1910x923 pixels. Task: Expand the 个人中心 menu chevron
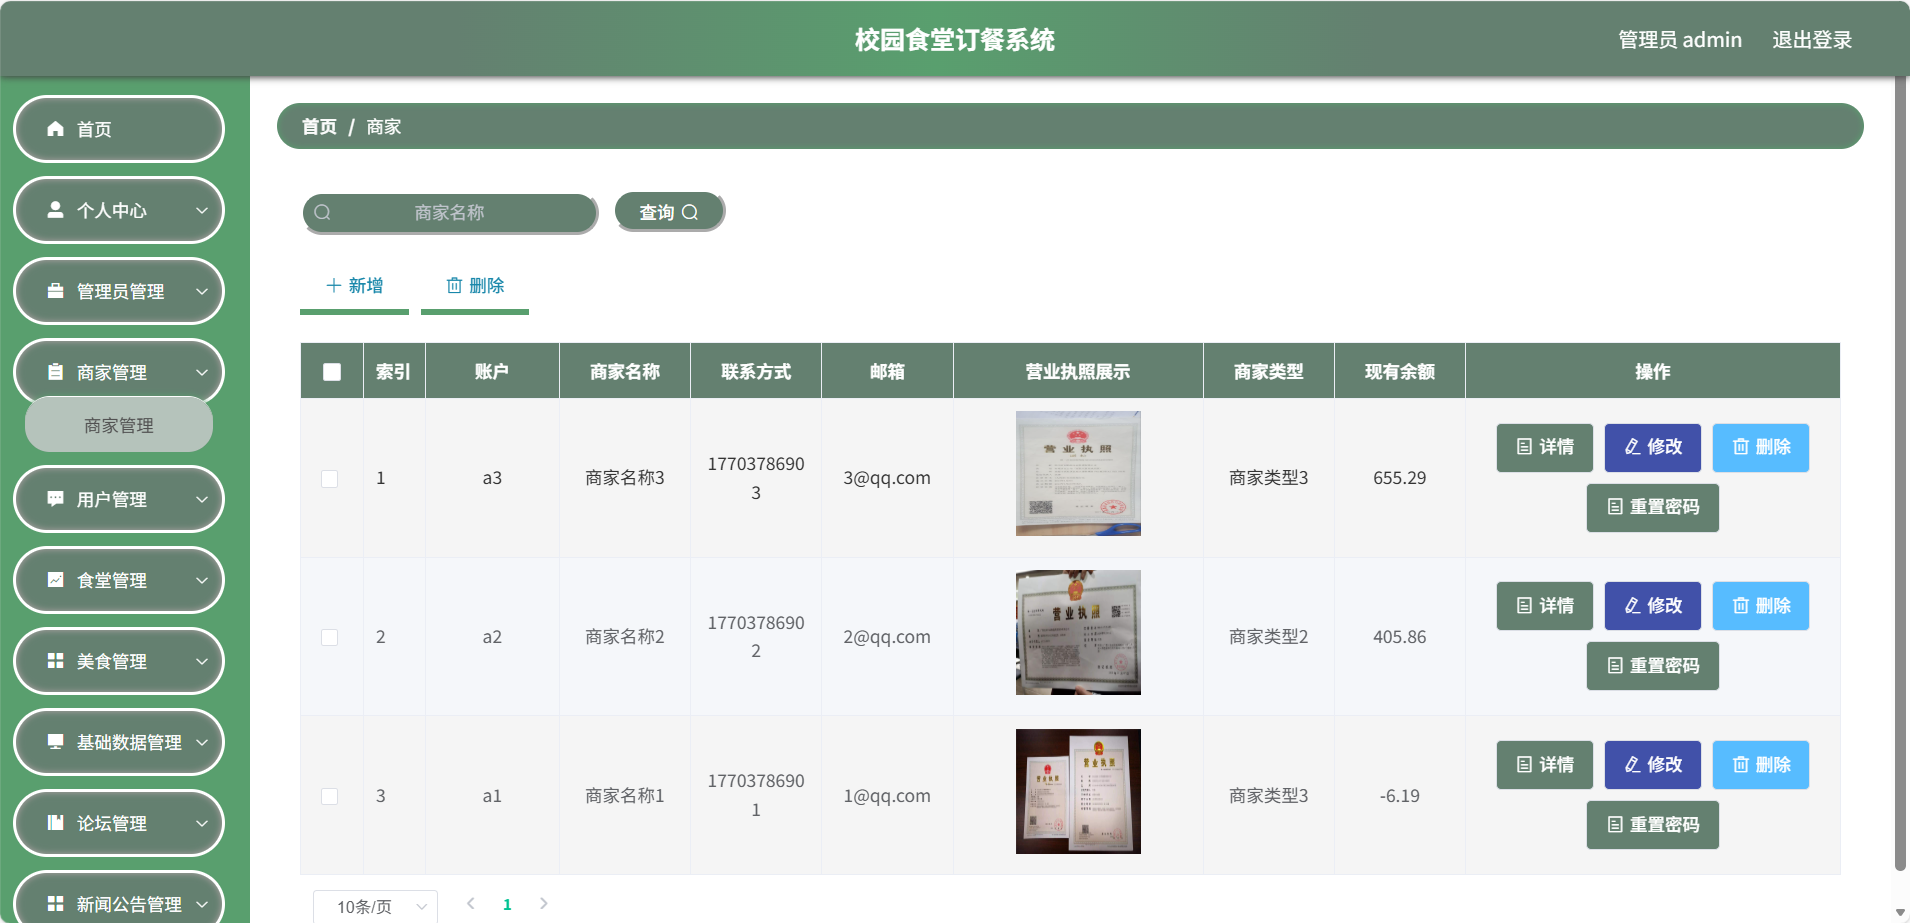202,210
